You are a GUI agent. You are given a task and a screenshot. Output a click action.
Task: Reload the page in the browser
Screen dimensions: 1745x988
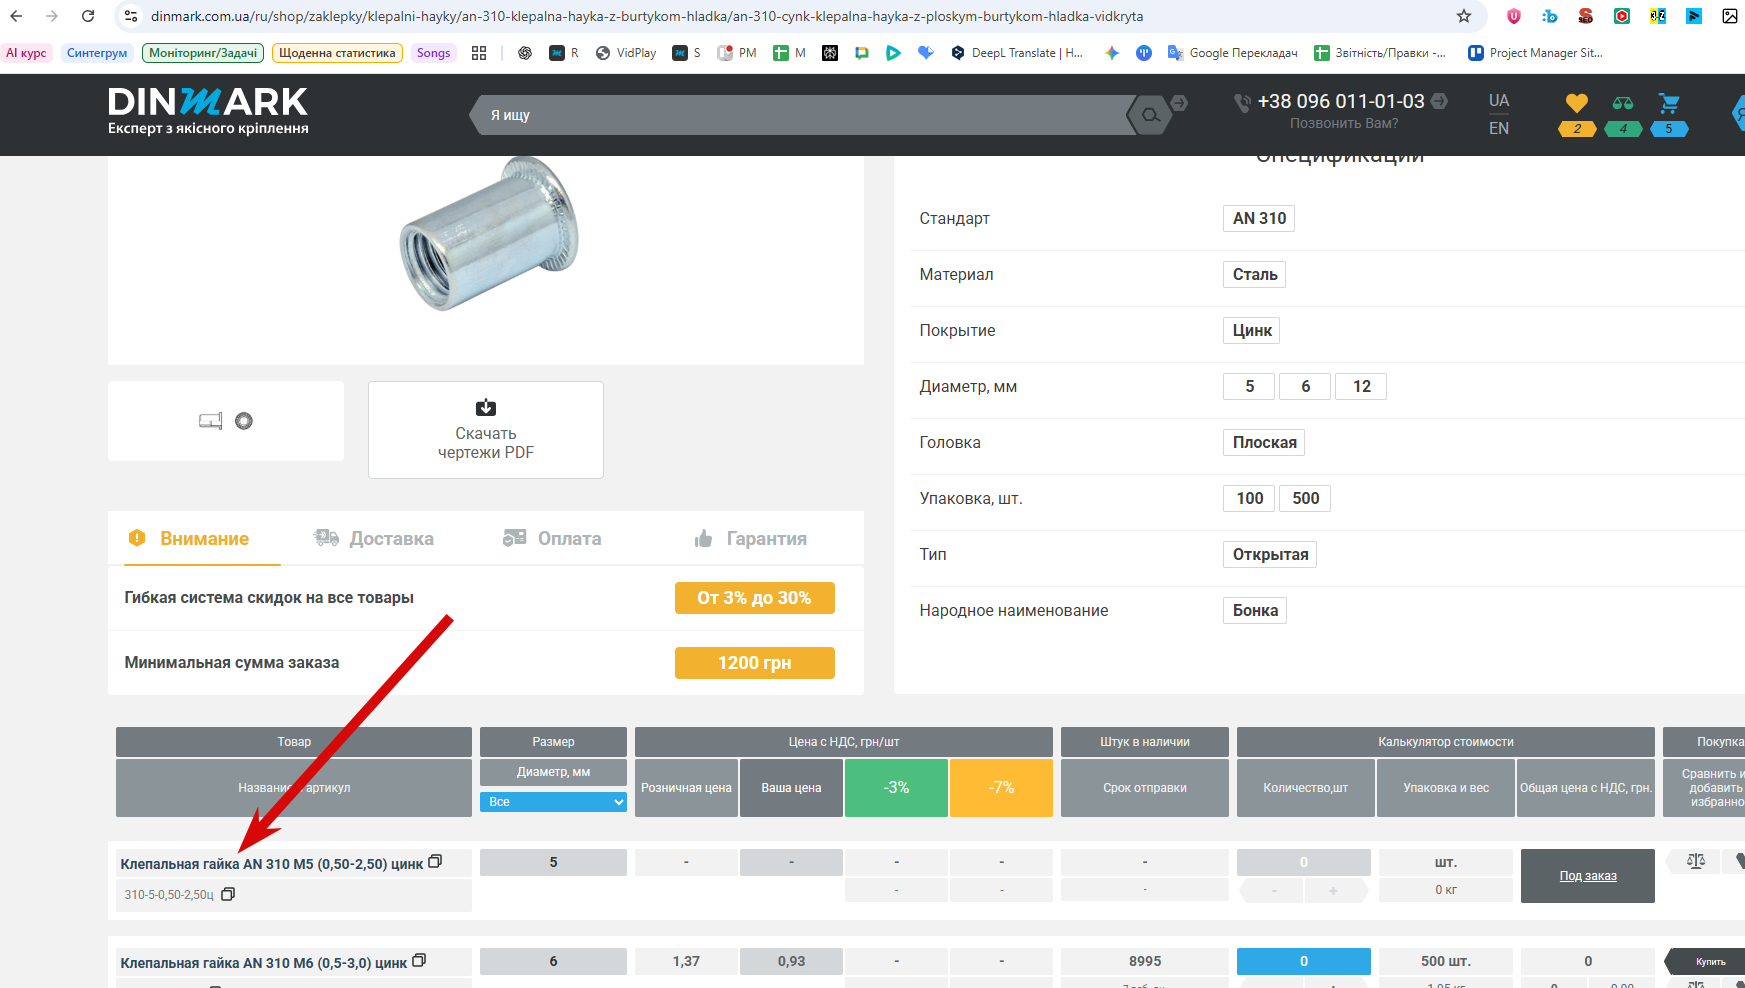point(88,16)
